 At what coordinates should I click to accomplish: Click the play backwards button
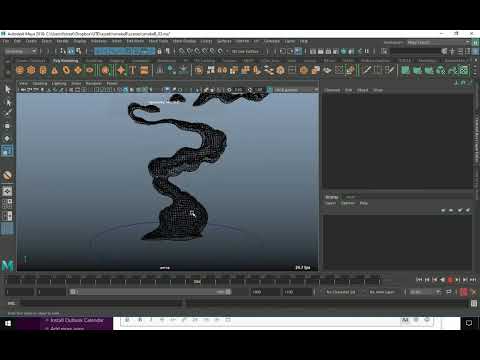442,280
